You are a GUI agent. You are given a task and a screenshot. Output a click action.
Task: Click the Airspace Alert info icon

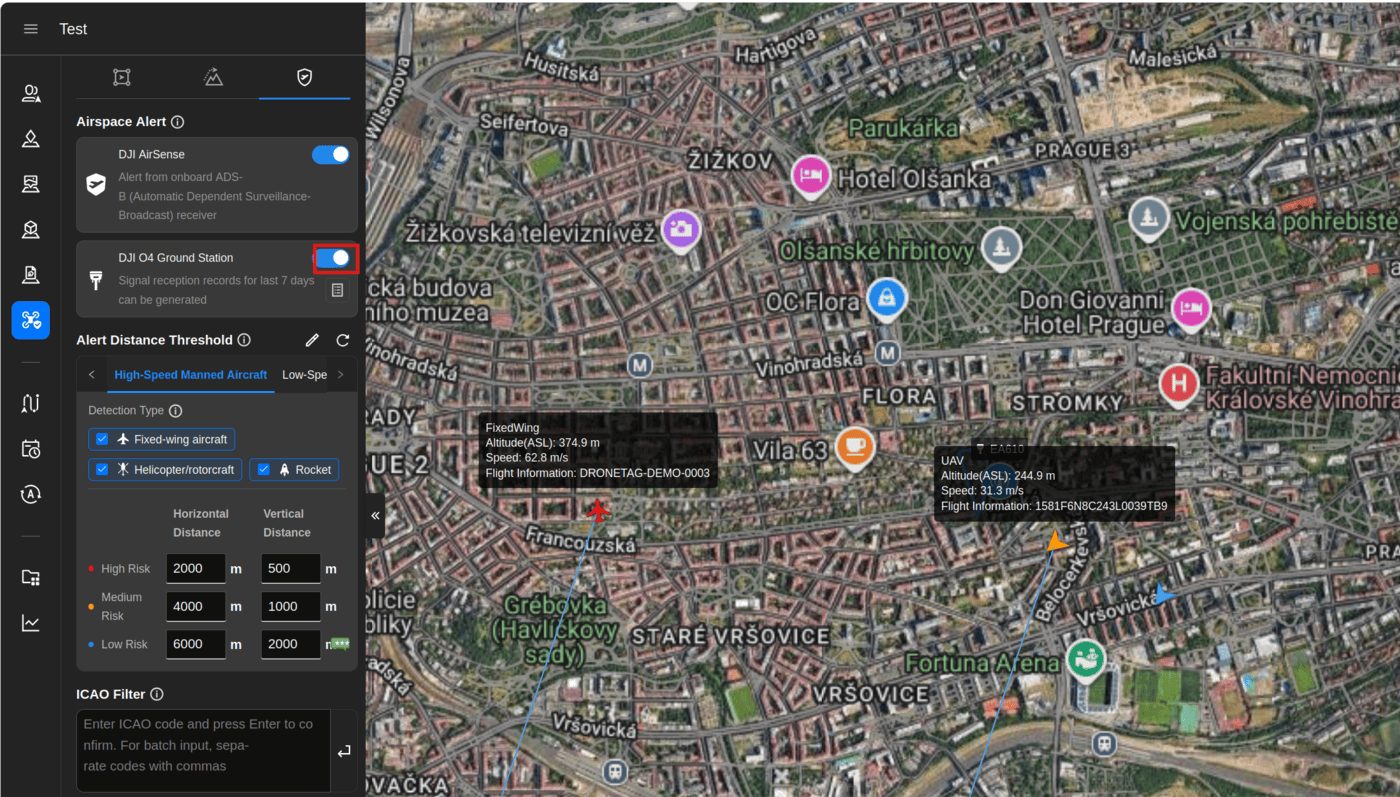(177, 122)
